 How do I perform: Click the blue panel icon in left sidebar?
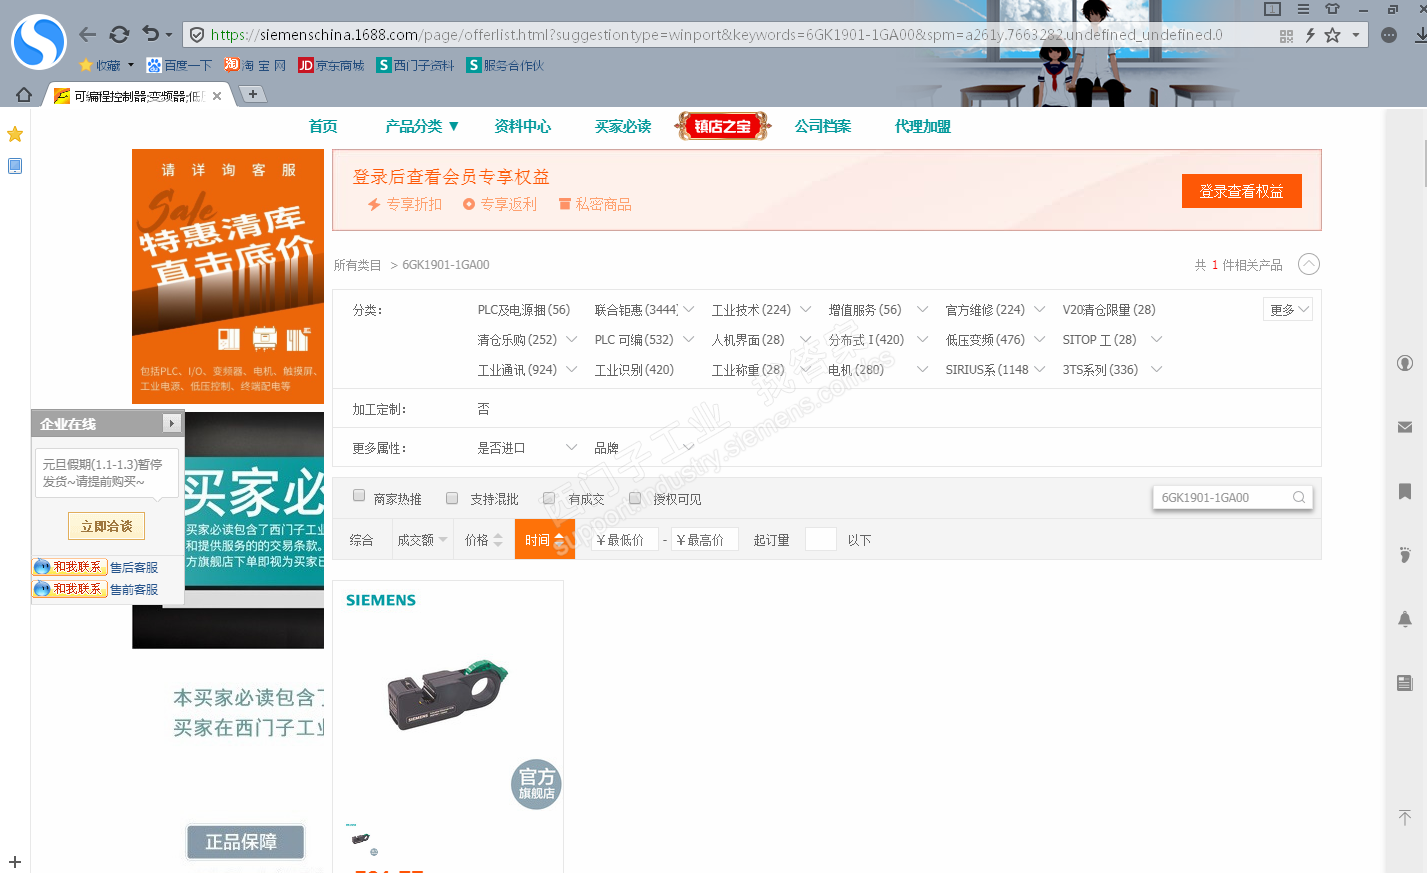15,166
